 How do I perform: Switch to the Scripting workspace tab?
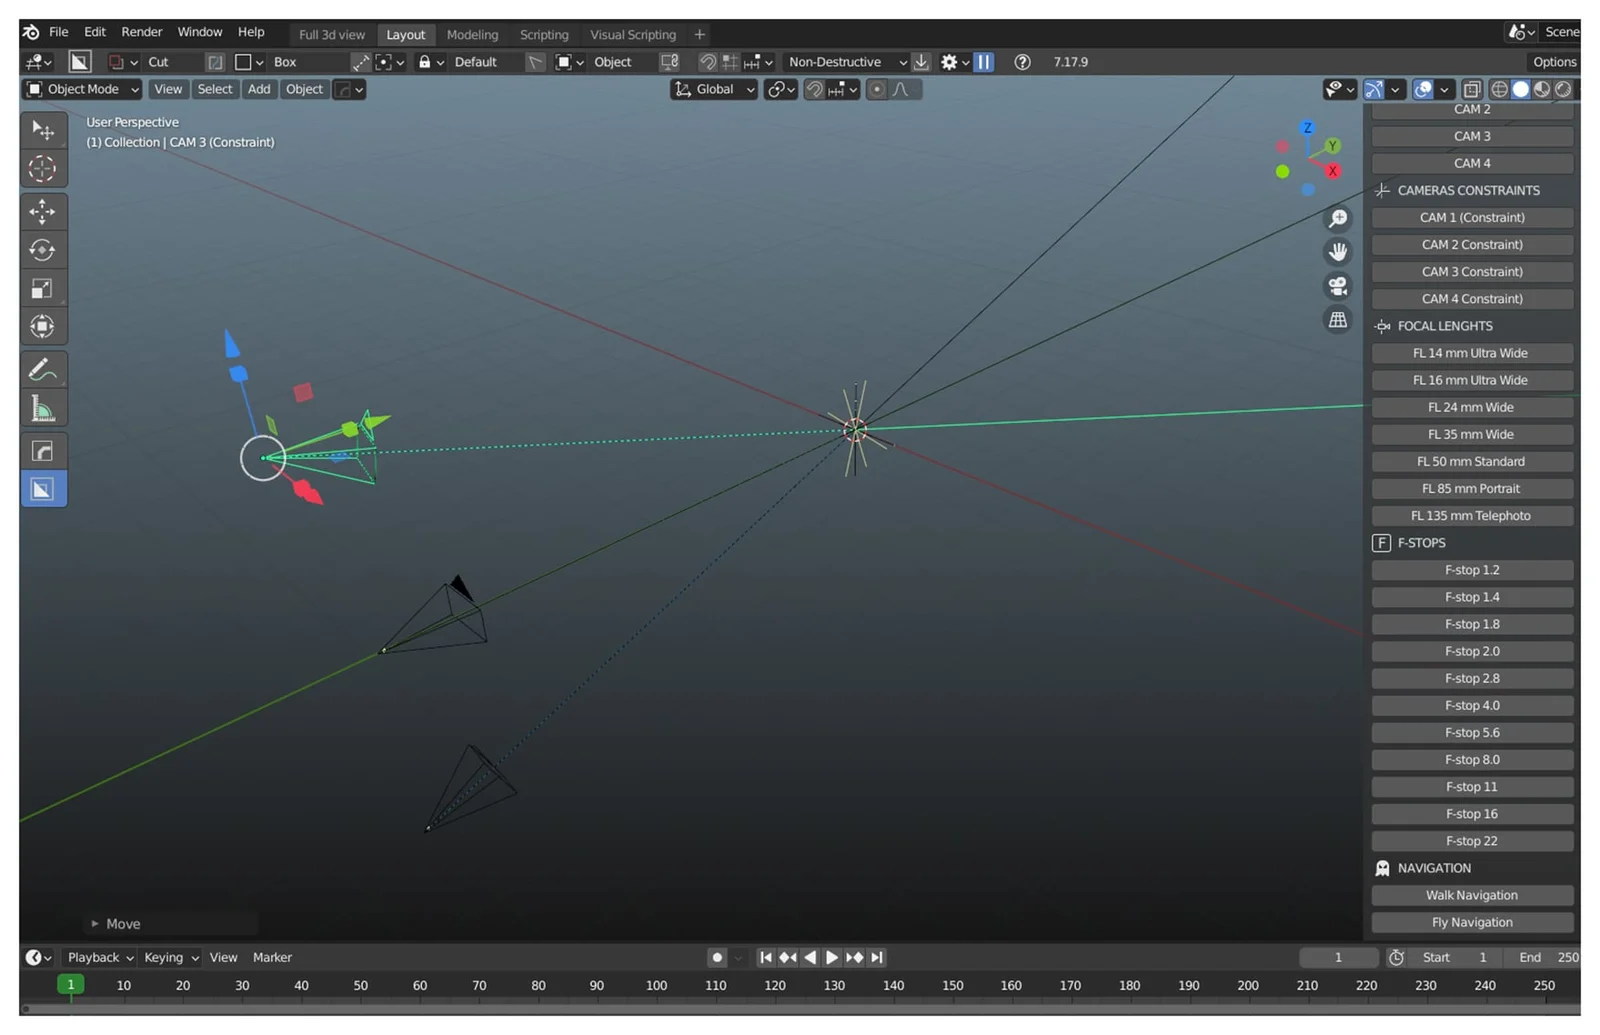(544, 34)
